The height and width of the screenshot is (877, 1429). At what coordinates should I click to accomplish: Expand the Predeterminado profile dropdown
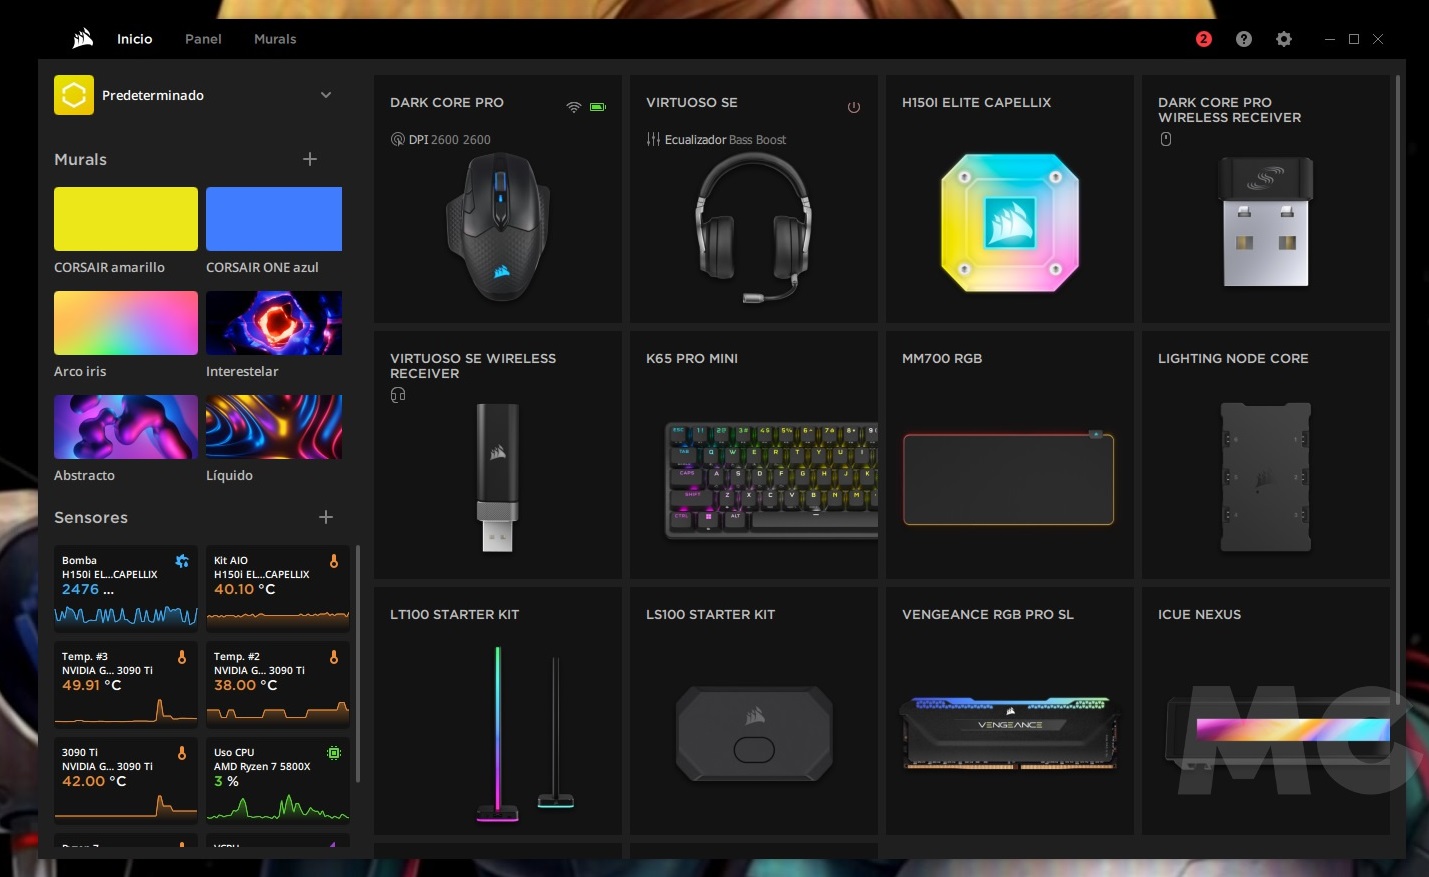pos(325,95)
